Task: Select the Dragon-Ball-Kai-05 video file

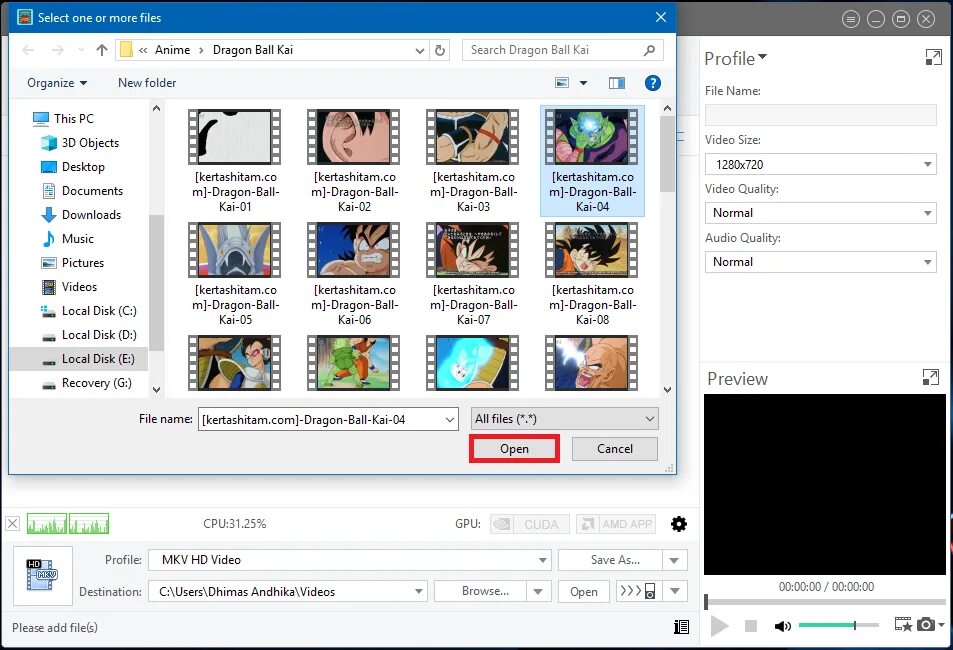Action: tap(235, 274)
